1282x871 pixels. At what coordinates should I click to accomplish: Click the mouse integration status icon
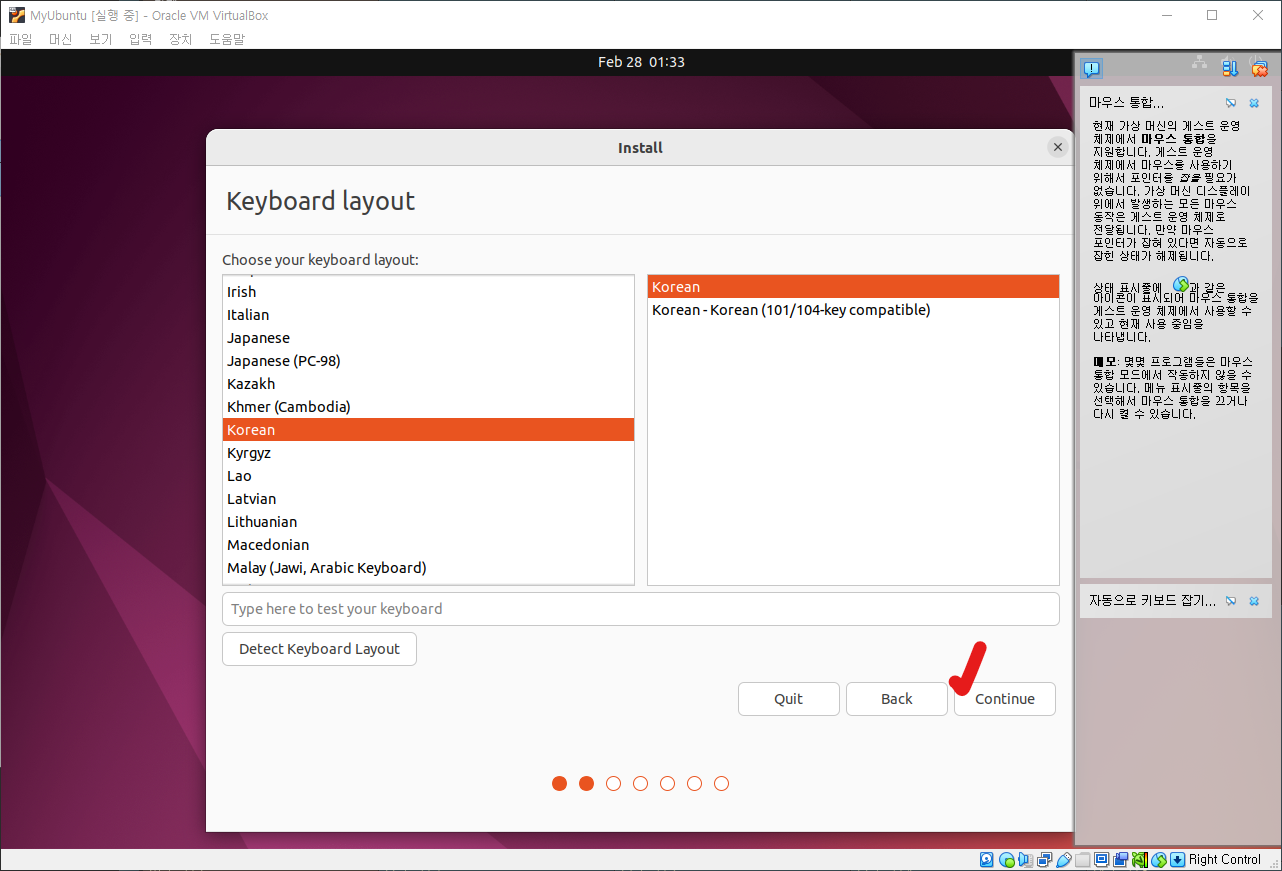coord(1159,860)
